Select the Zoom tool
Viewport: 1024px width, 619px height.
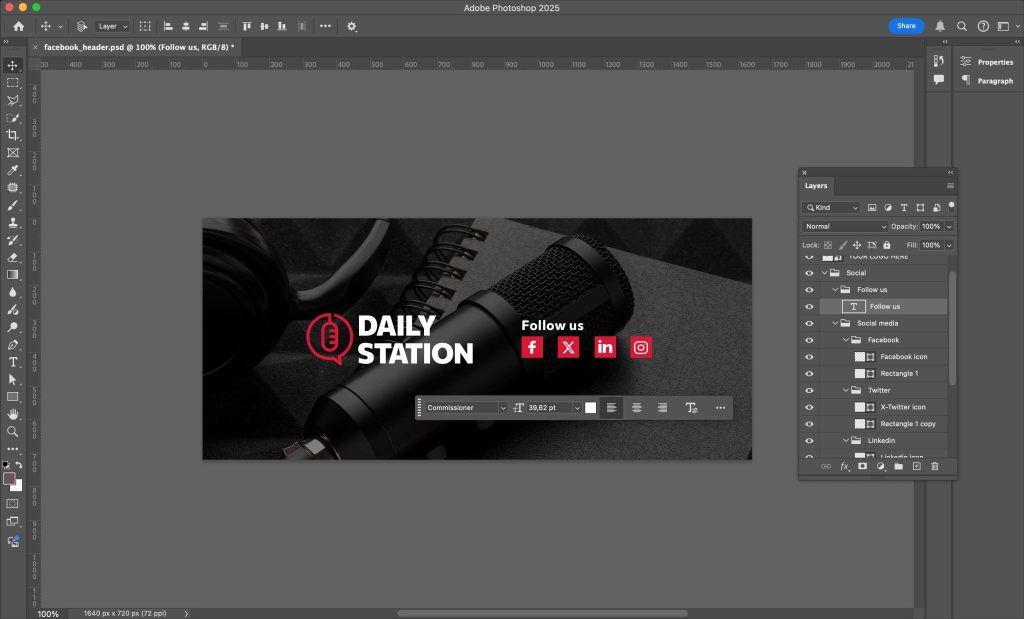[x=13, y=432]
